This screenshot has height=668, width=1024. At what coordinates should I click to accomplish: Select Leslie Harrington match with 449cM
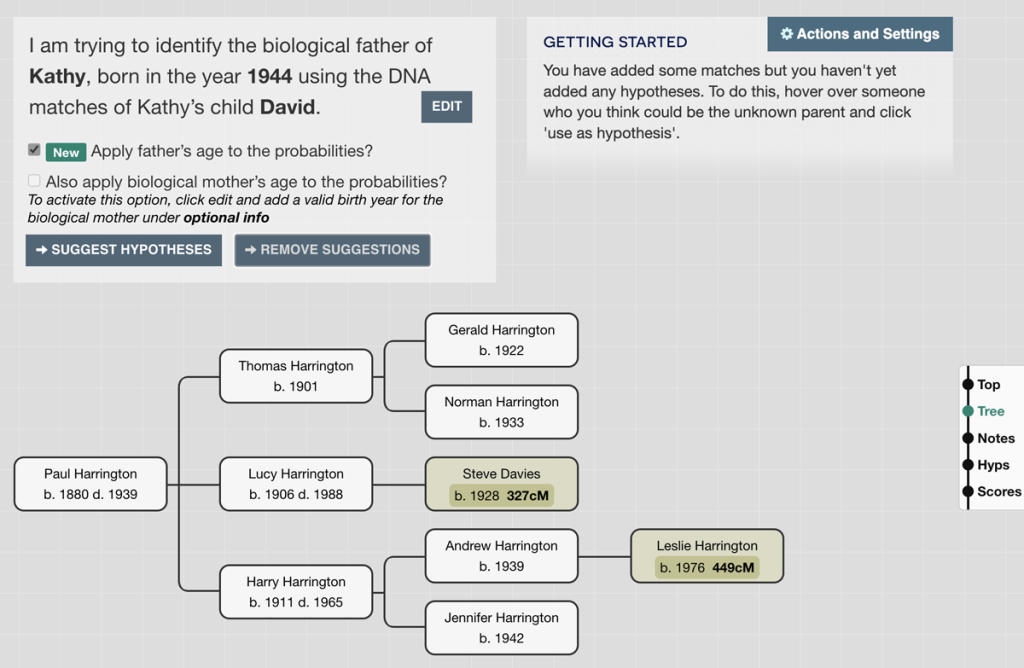[707, 556]
